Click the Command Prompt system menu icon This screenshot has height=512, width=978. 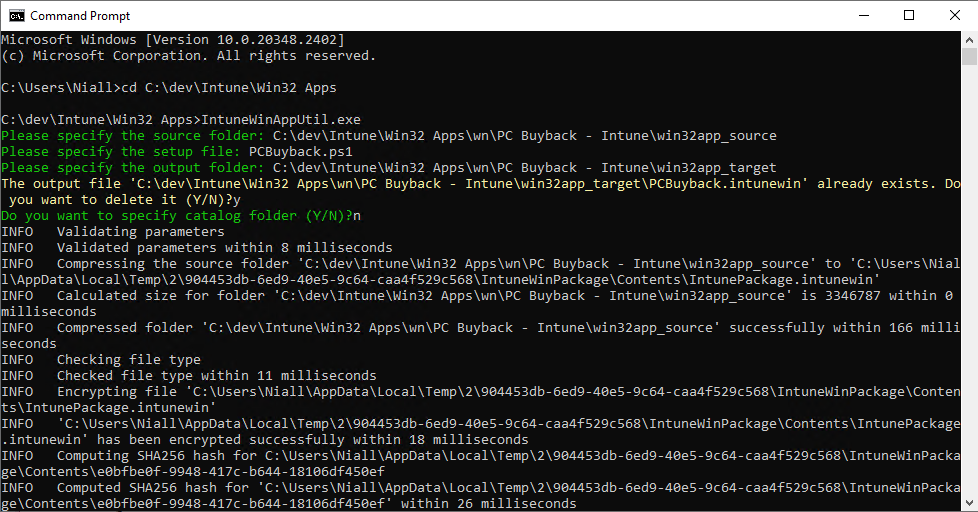click(x=16, y=16)
